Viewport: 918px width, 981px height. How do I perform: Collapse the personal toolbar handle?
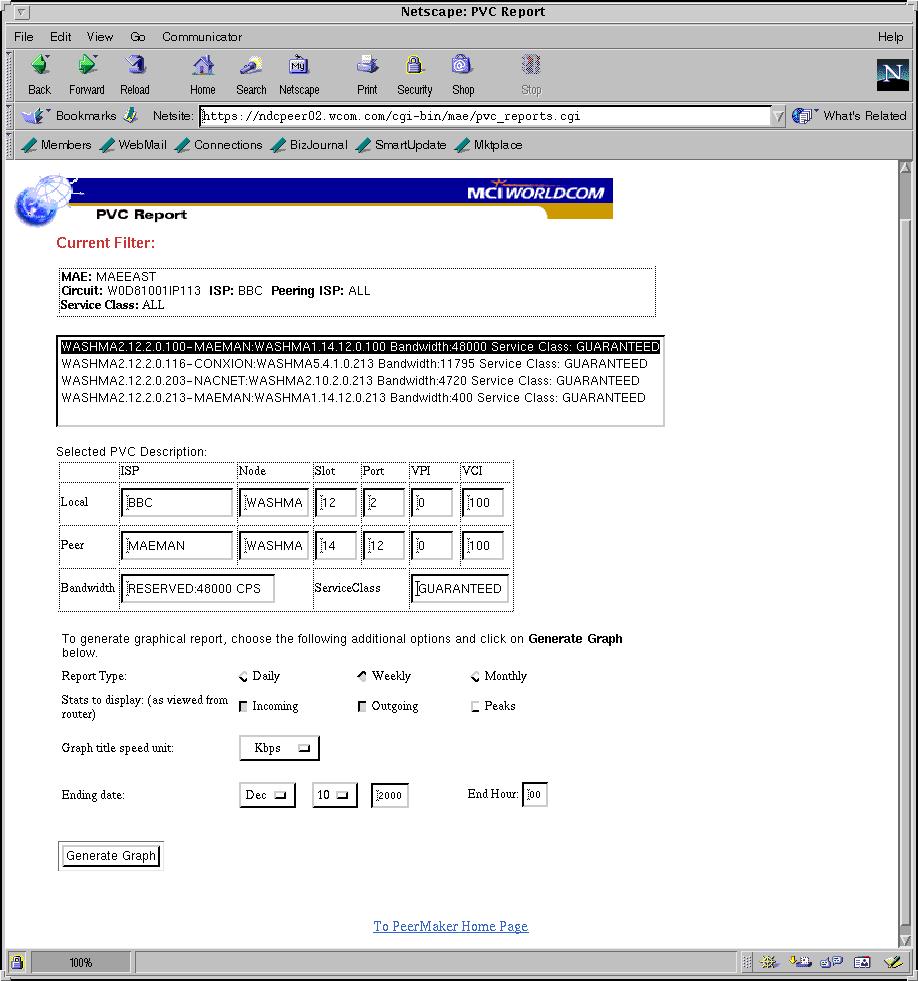coord(9,145)
